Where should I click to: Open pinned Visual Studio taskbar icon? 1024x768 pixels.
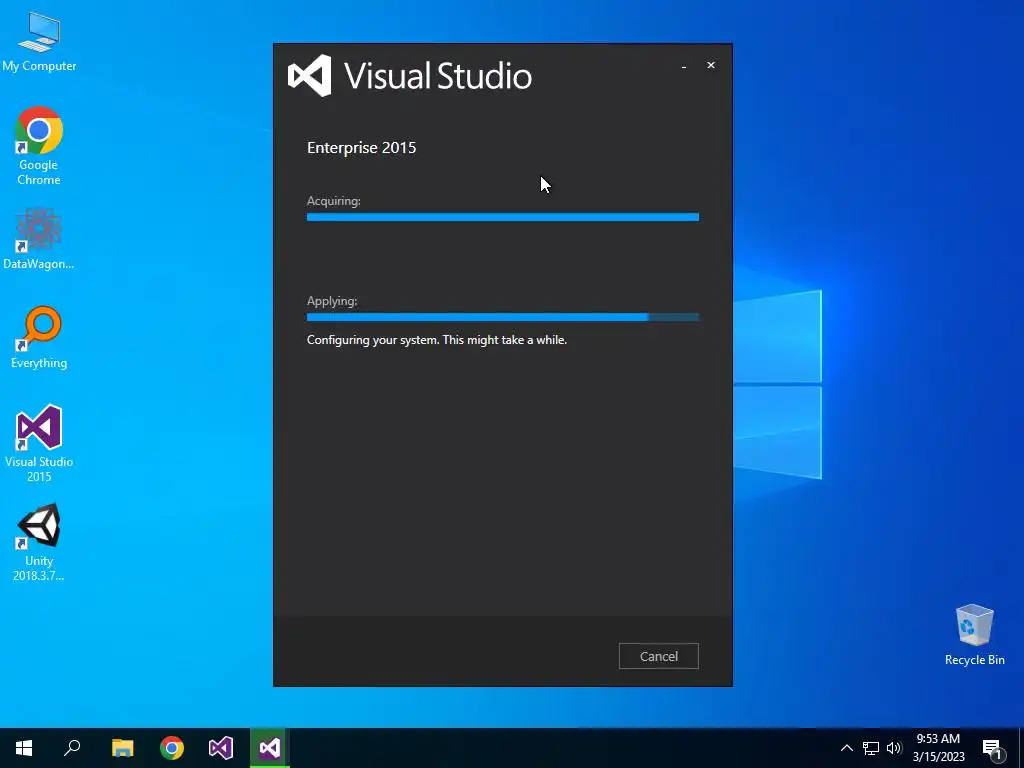click(221, 748)
